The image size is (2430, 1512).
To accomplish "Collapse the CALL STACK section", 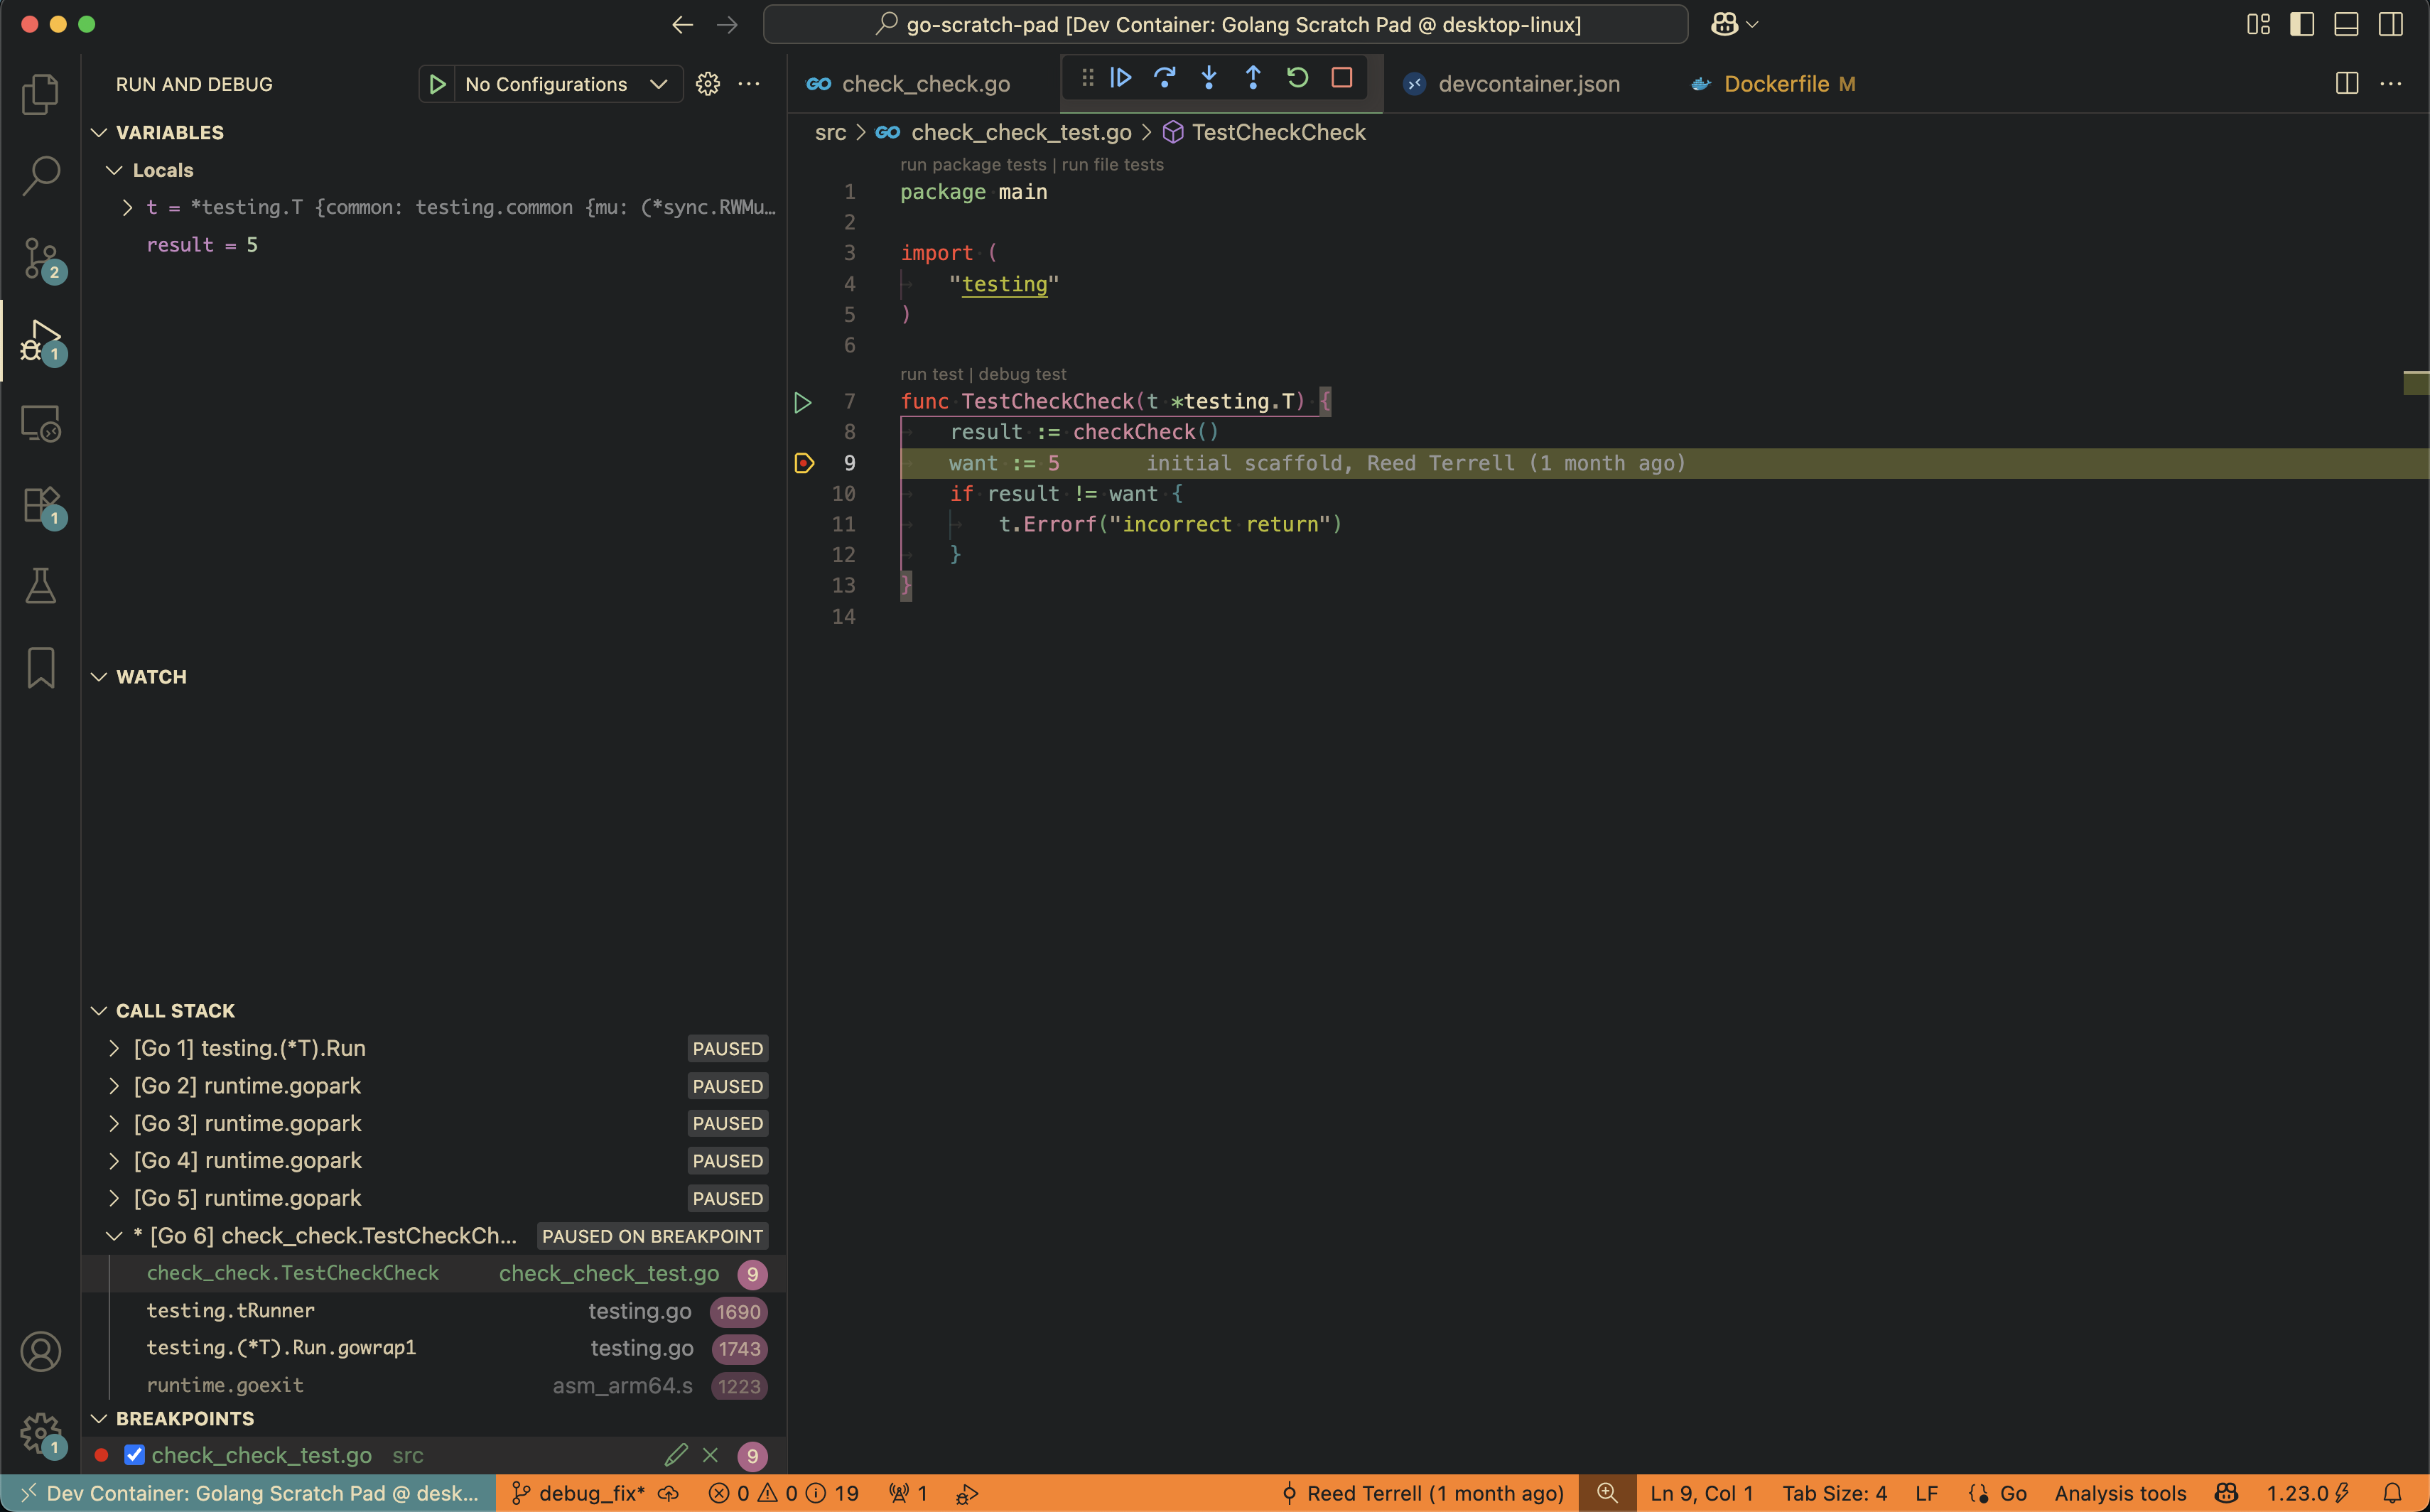I will [x=99, y=1011].
